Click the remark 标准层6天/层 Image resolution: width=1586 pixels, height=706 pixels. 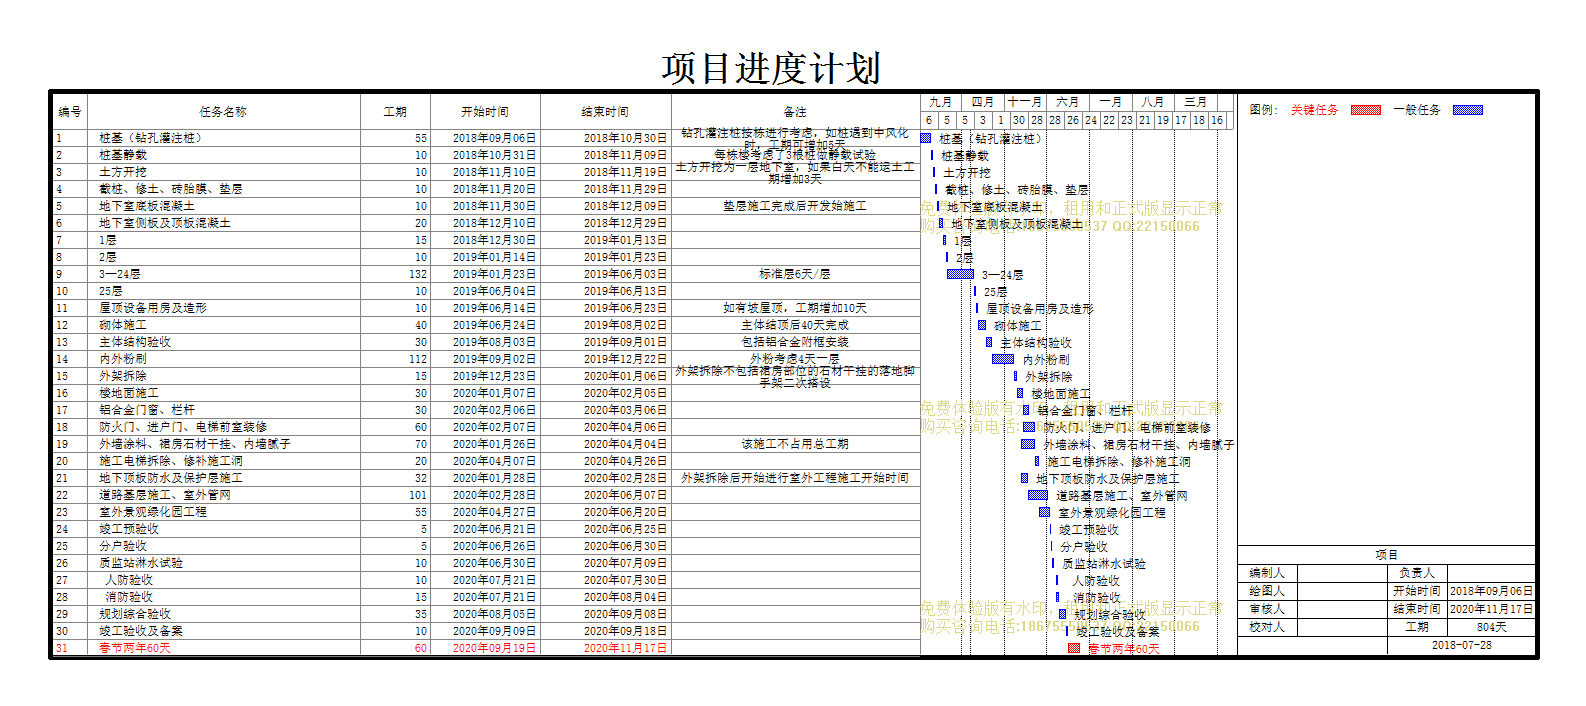coord(795,274)
